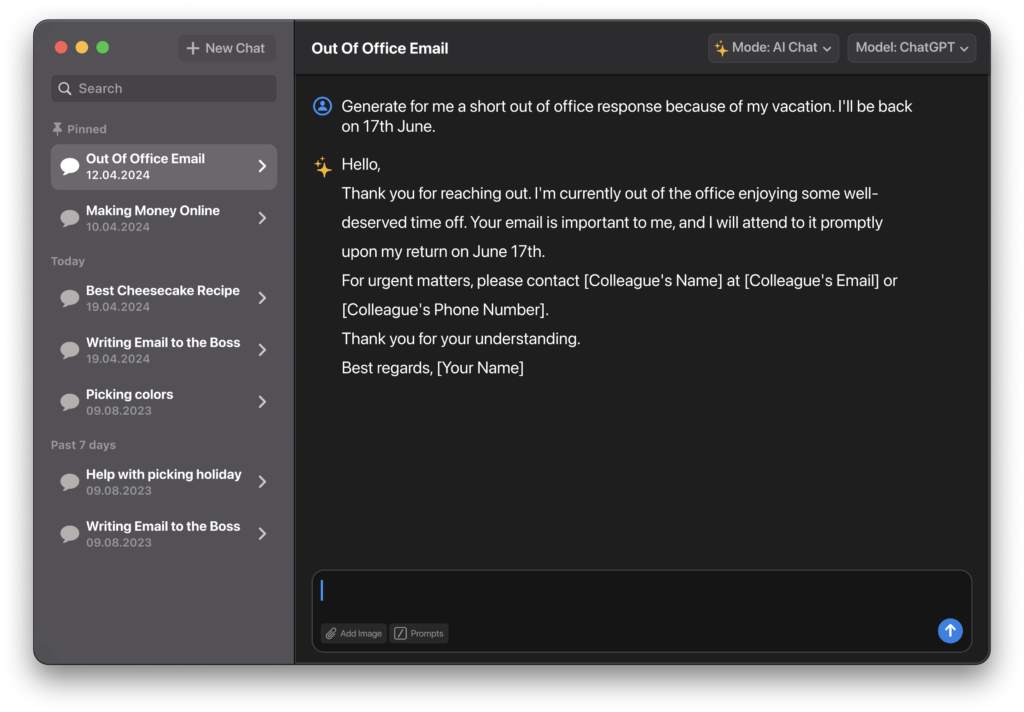Viewport: 1024px width, 712px height.
Task: Click chat bubble icon for Best Cheesecake Recipe
Action: 70,298
